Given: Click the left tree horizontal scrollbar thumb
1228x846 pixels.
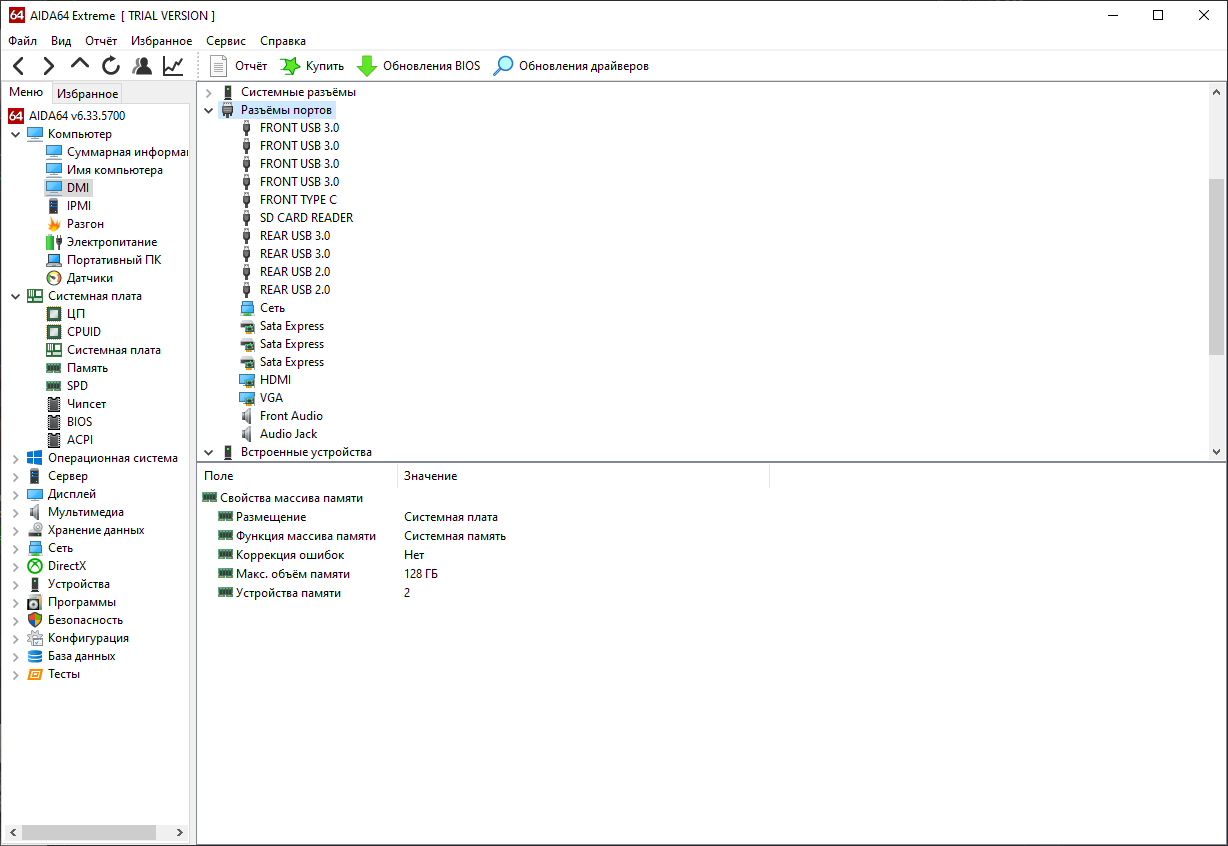Looking at the screenshot, I should tap(88, 832).
